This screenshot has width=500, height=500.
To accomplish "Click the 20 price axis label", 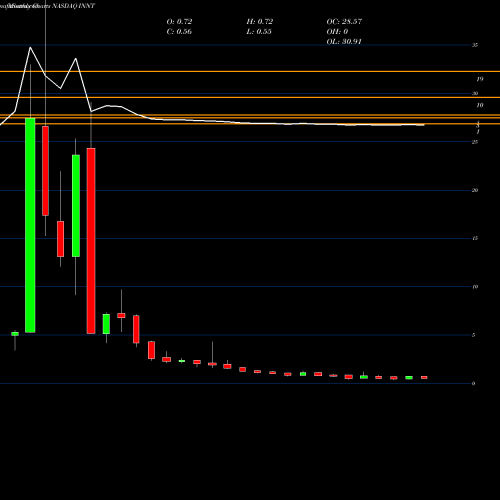I will (x=475, y=190).
